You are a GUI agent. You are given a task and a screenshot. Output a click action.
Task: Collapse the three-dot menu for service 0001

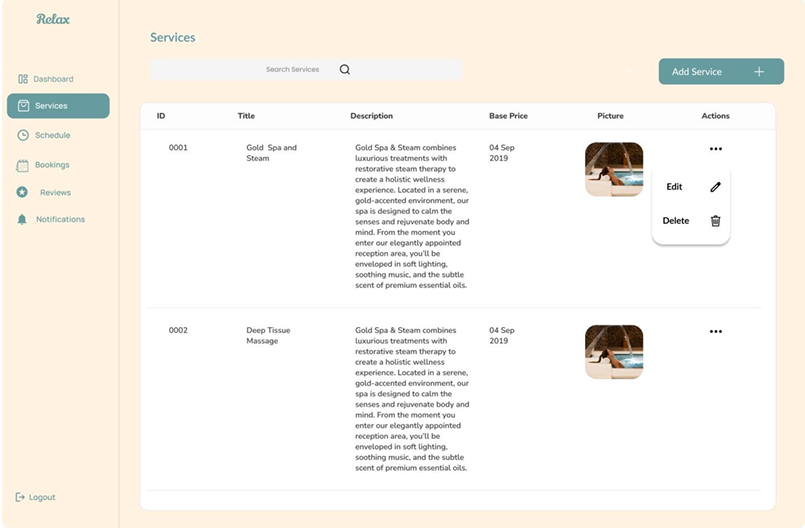click(x=715, y=149)
